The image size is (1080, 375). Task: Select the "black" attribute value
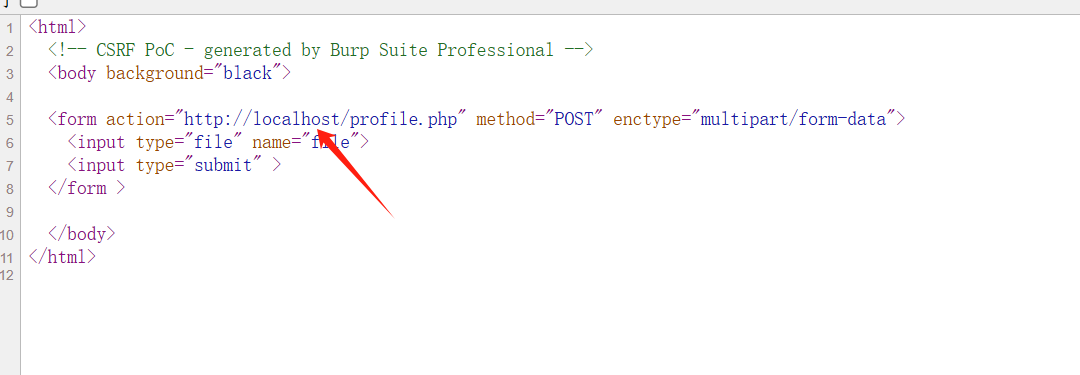tap(248, 73)
